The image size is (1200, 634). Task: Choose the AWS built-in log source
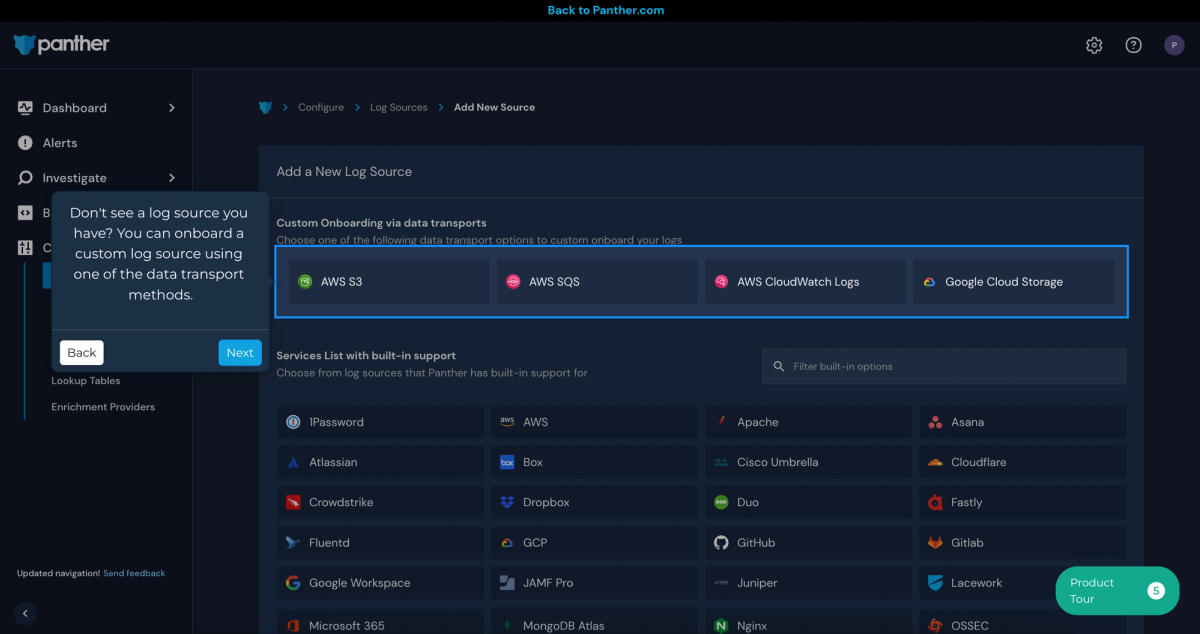tap(593, 422)
